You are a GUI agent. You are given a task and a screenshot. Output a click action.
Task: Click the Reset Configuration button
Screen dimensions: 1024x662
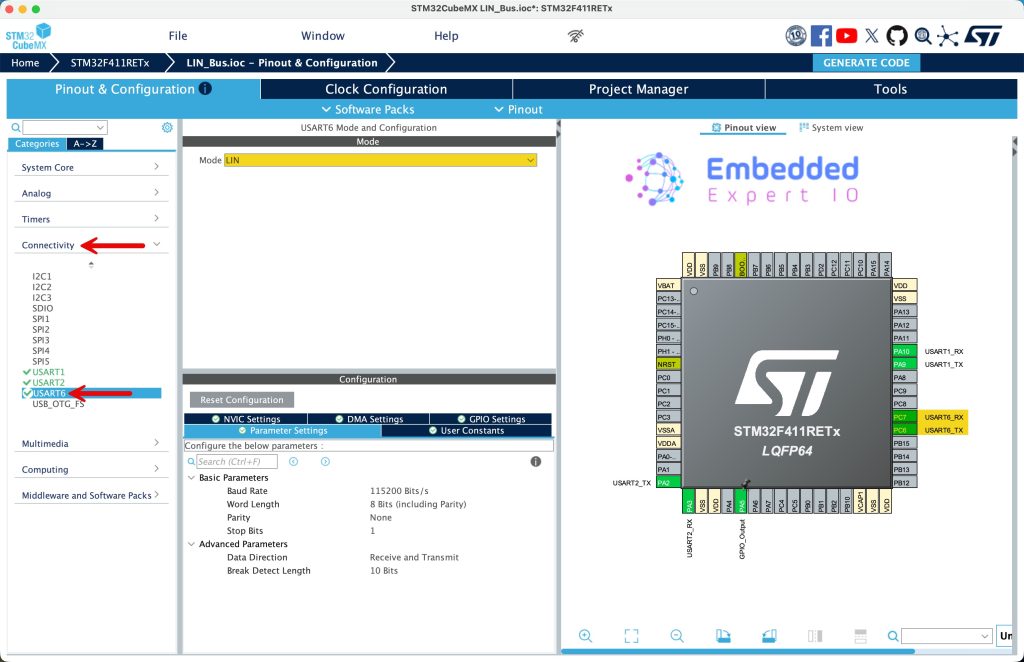[x=241, y=400]
